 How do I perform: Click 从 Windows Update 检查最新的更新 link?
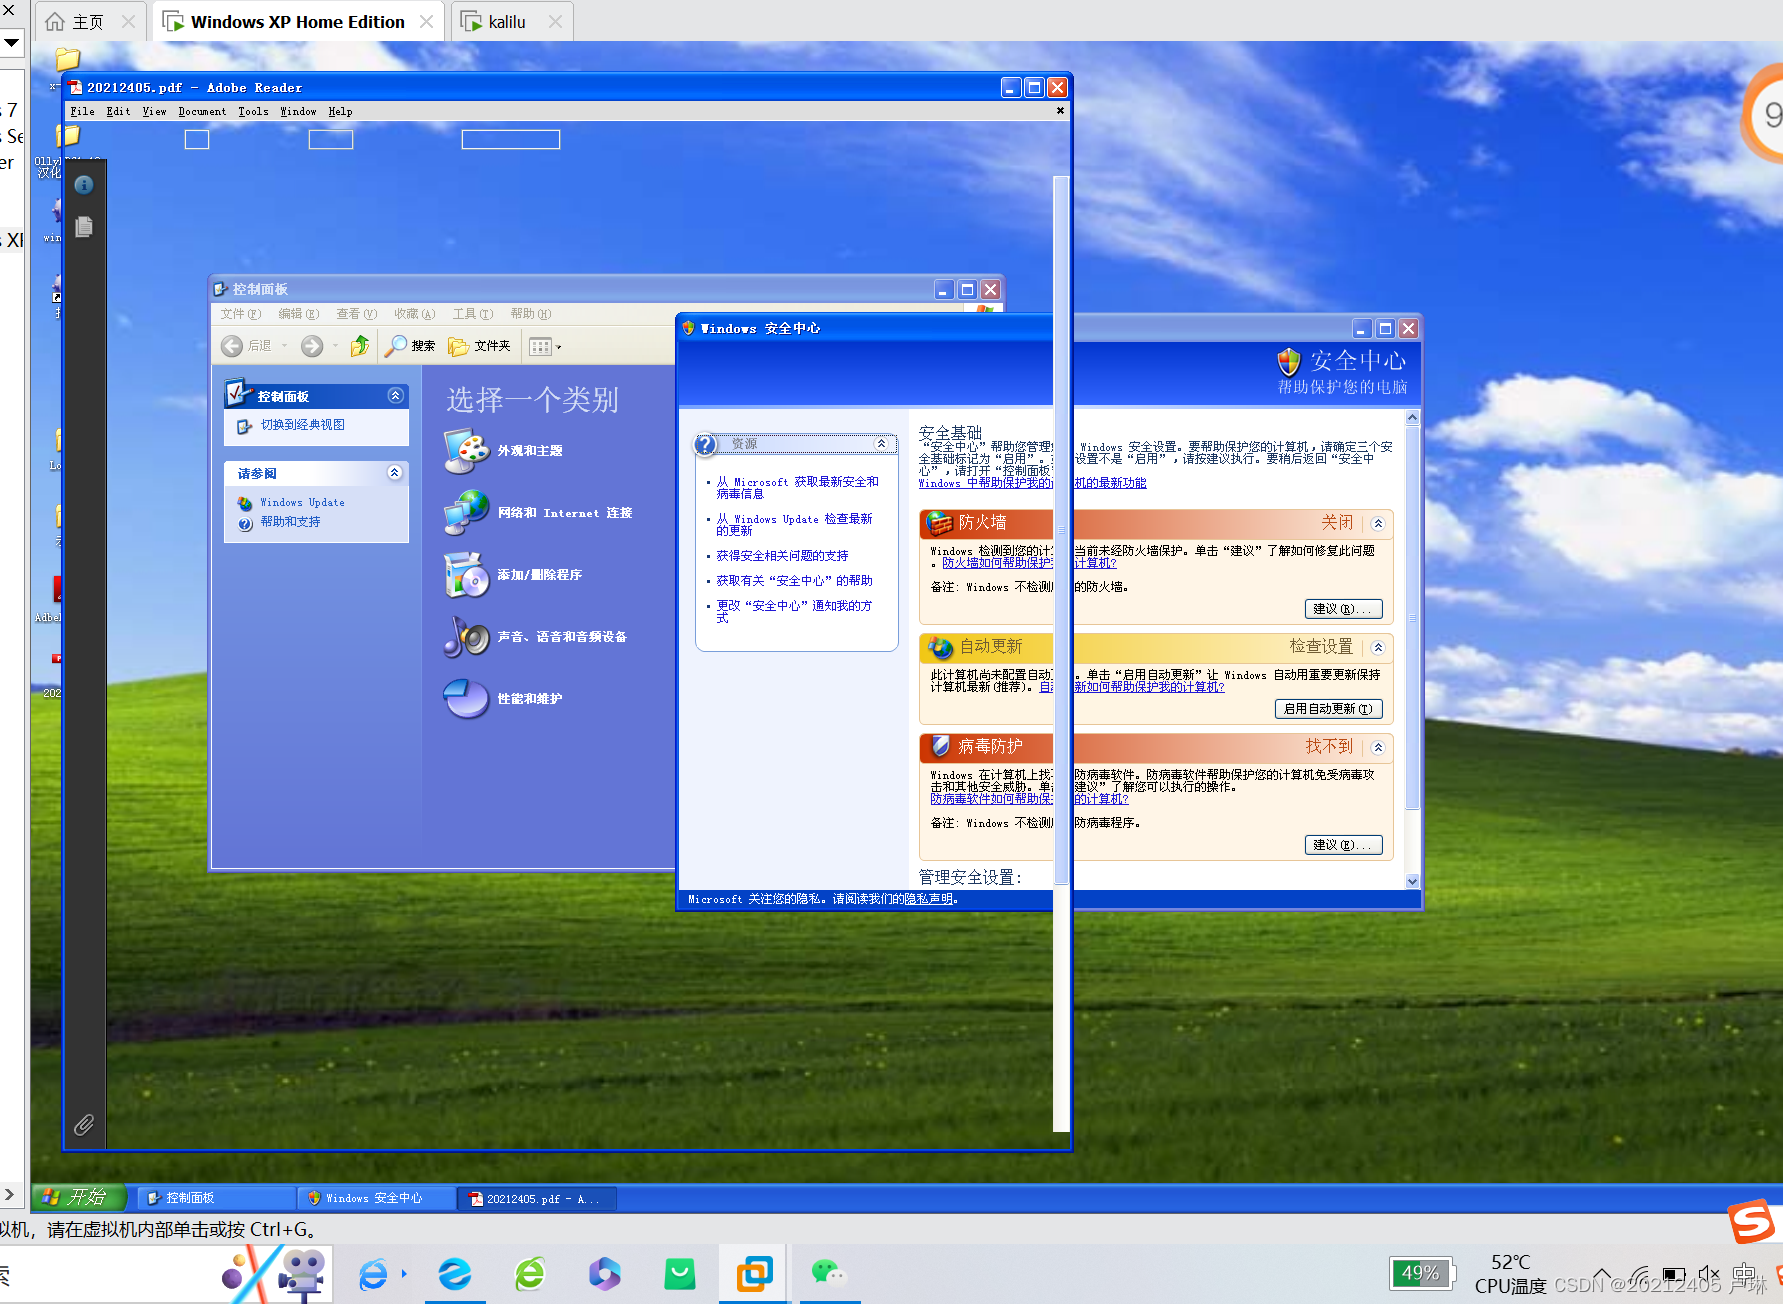(794, 524)
